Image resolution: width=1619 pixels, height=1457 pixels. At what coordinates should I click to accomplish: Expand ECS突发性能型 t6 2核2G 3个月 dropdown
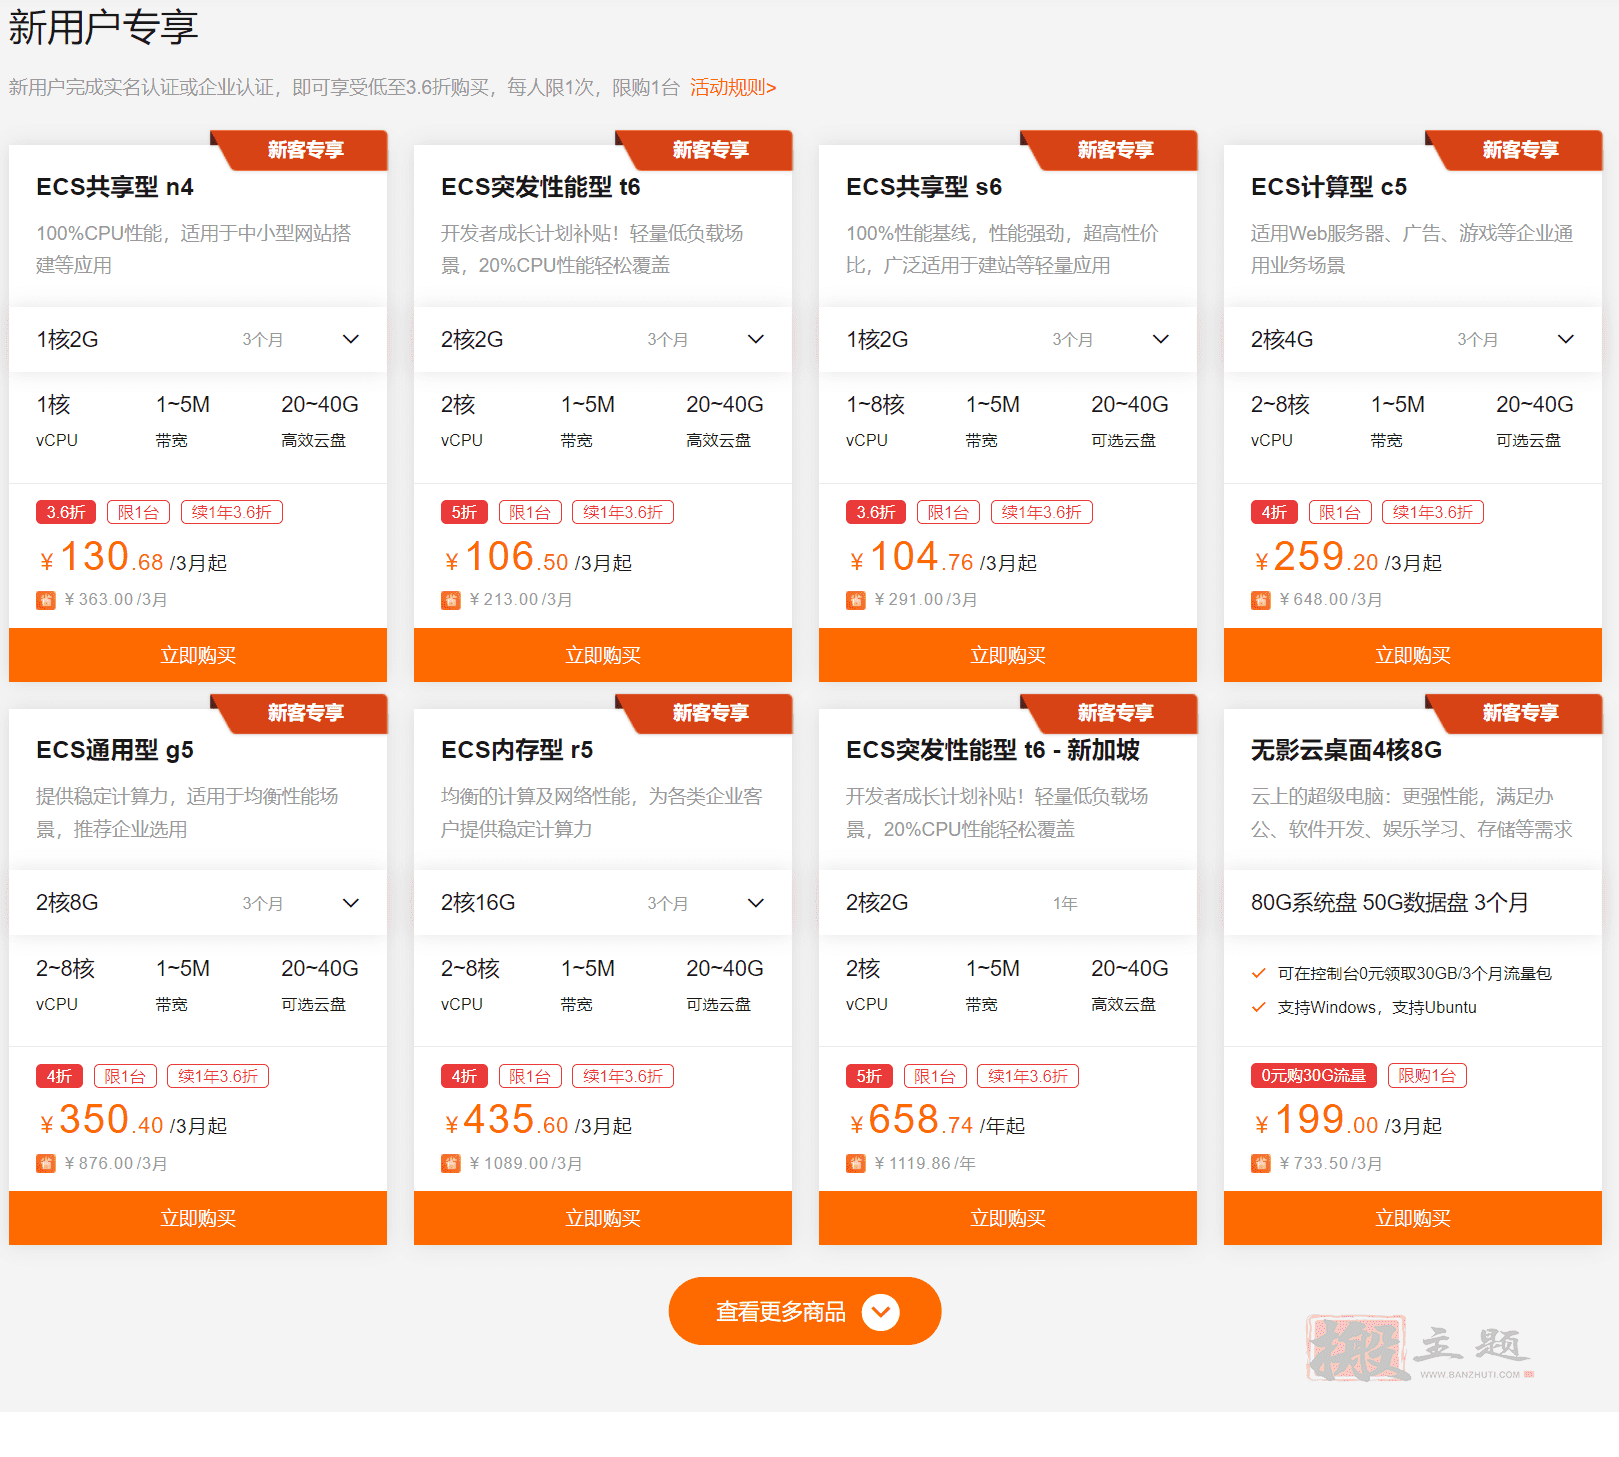[603, 339]
